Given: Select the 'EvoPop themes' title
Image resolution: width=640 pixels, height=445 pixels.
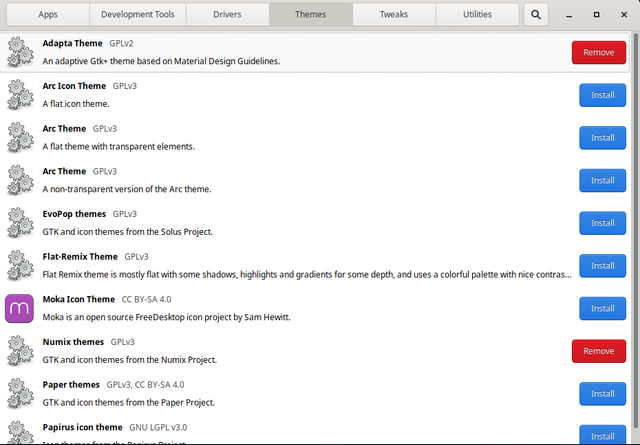Looking at the screenshot, I should tap(74, 214).
